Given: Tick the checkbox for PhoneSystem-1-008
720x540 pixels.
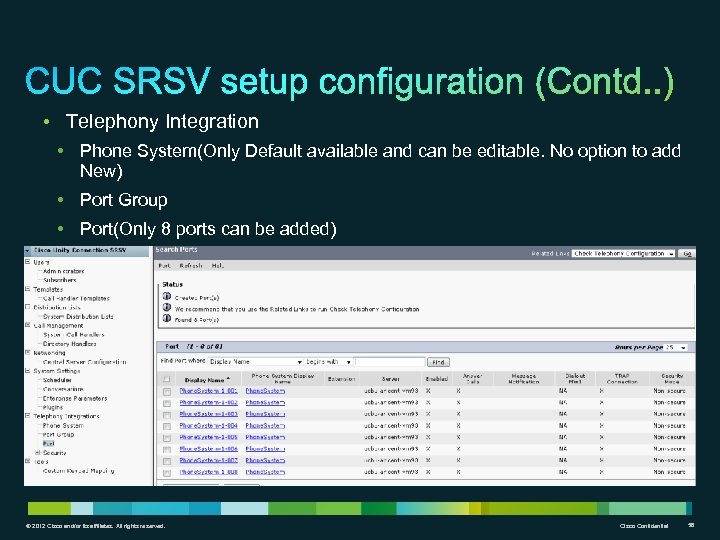Looking at the screenshot, I should (167, 472).
